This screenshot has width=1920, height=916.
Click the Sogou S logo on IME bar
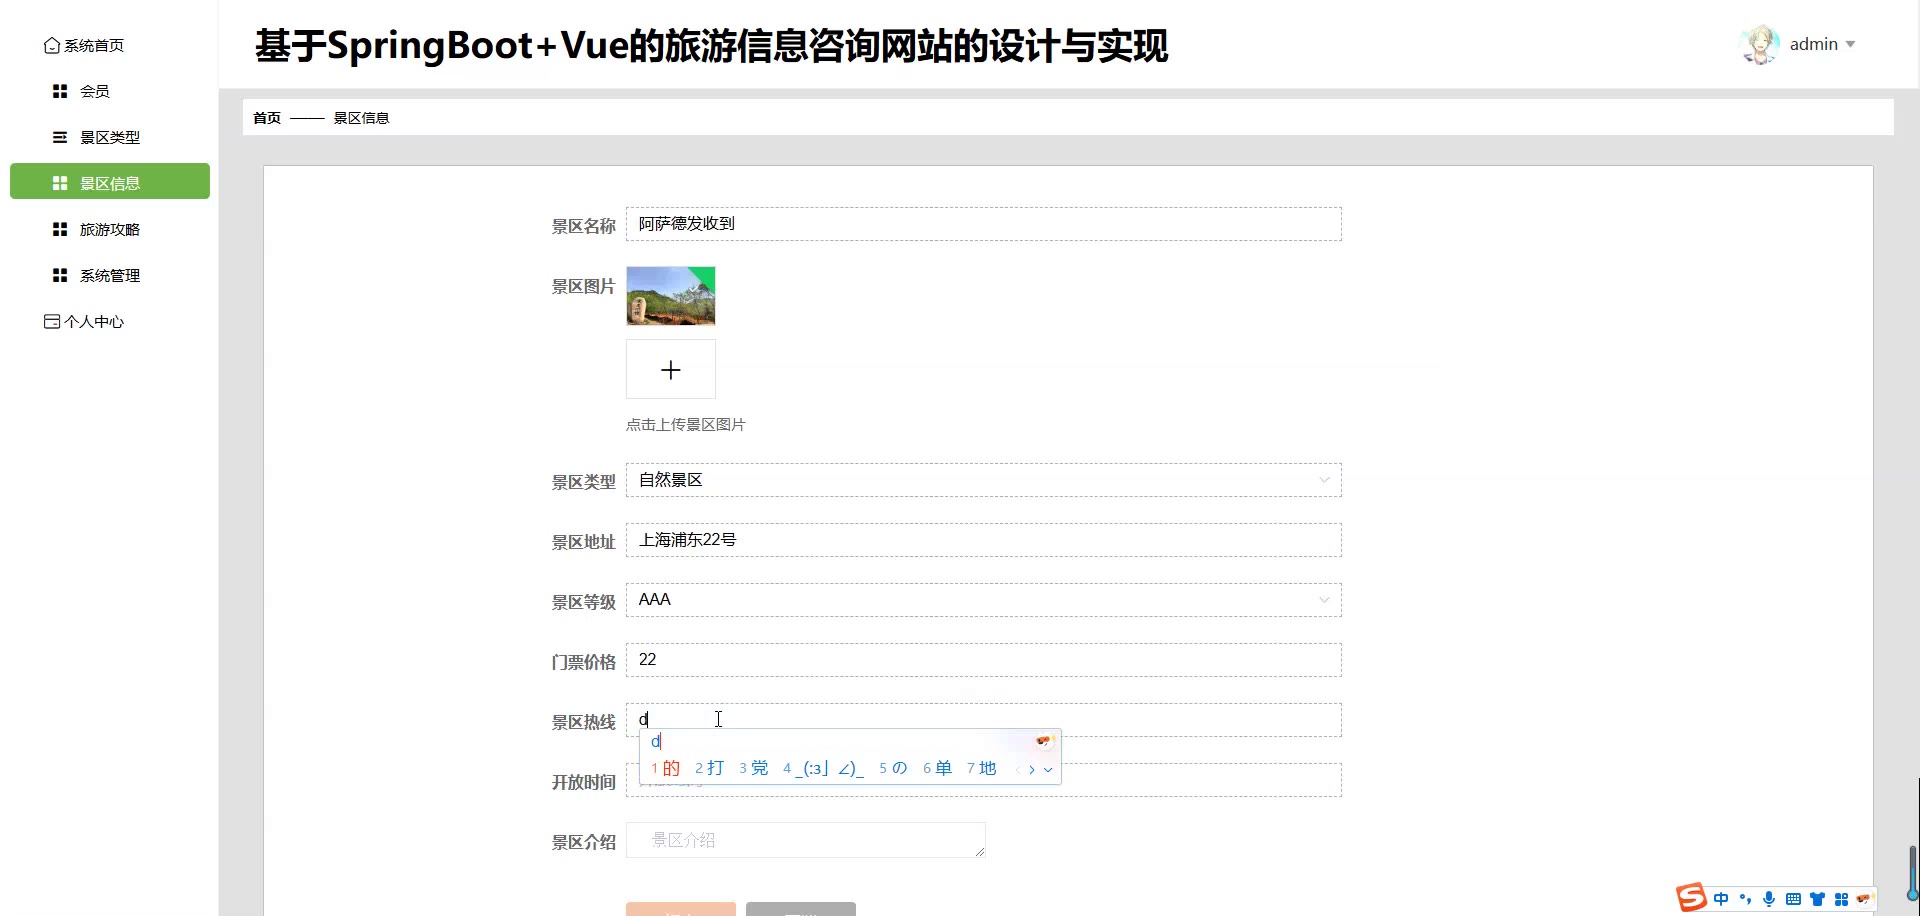[1691, 897]
